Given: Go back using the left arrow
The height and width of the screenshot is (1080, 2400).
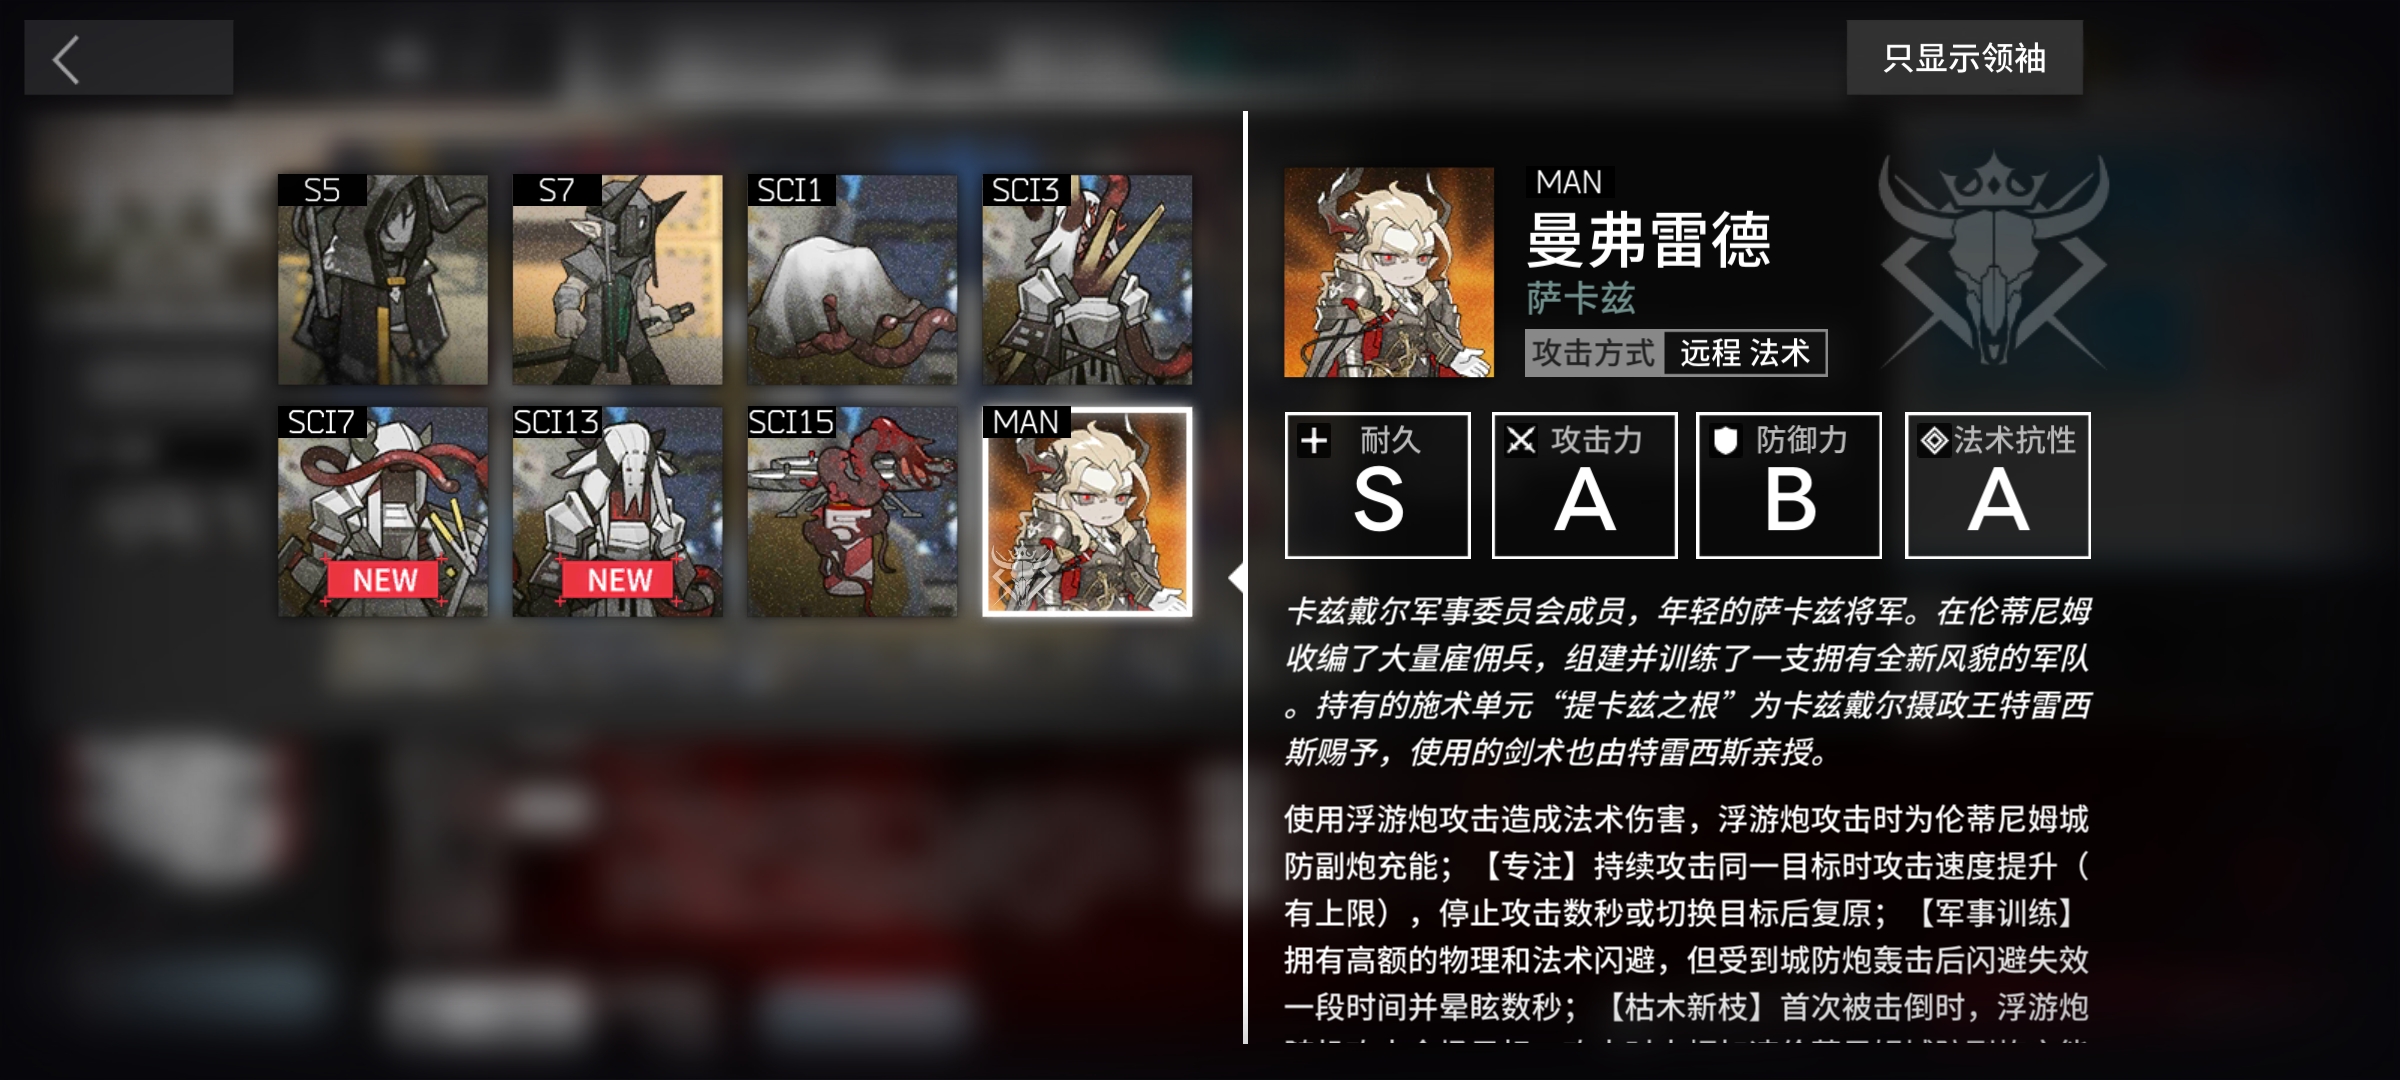Looking at the screenshot, I should point(128,58).
